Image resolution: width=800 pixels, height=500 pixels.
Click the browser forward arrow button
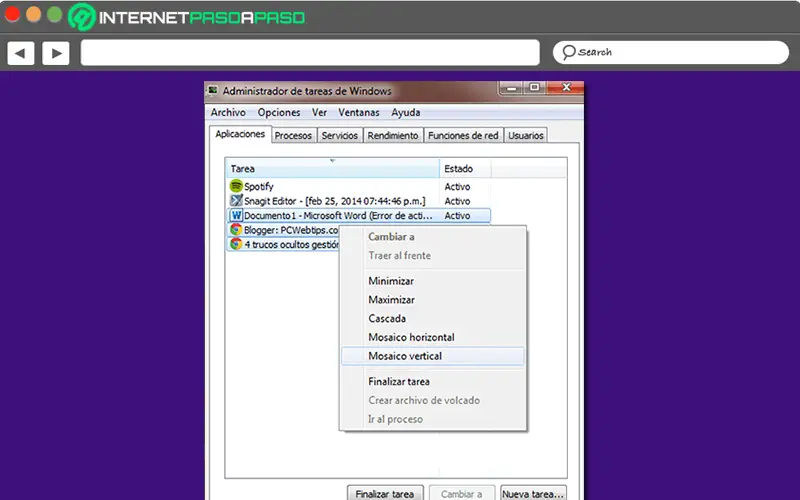tap(56, 53)
